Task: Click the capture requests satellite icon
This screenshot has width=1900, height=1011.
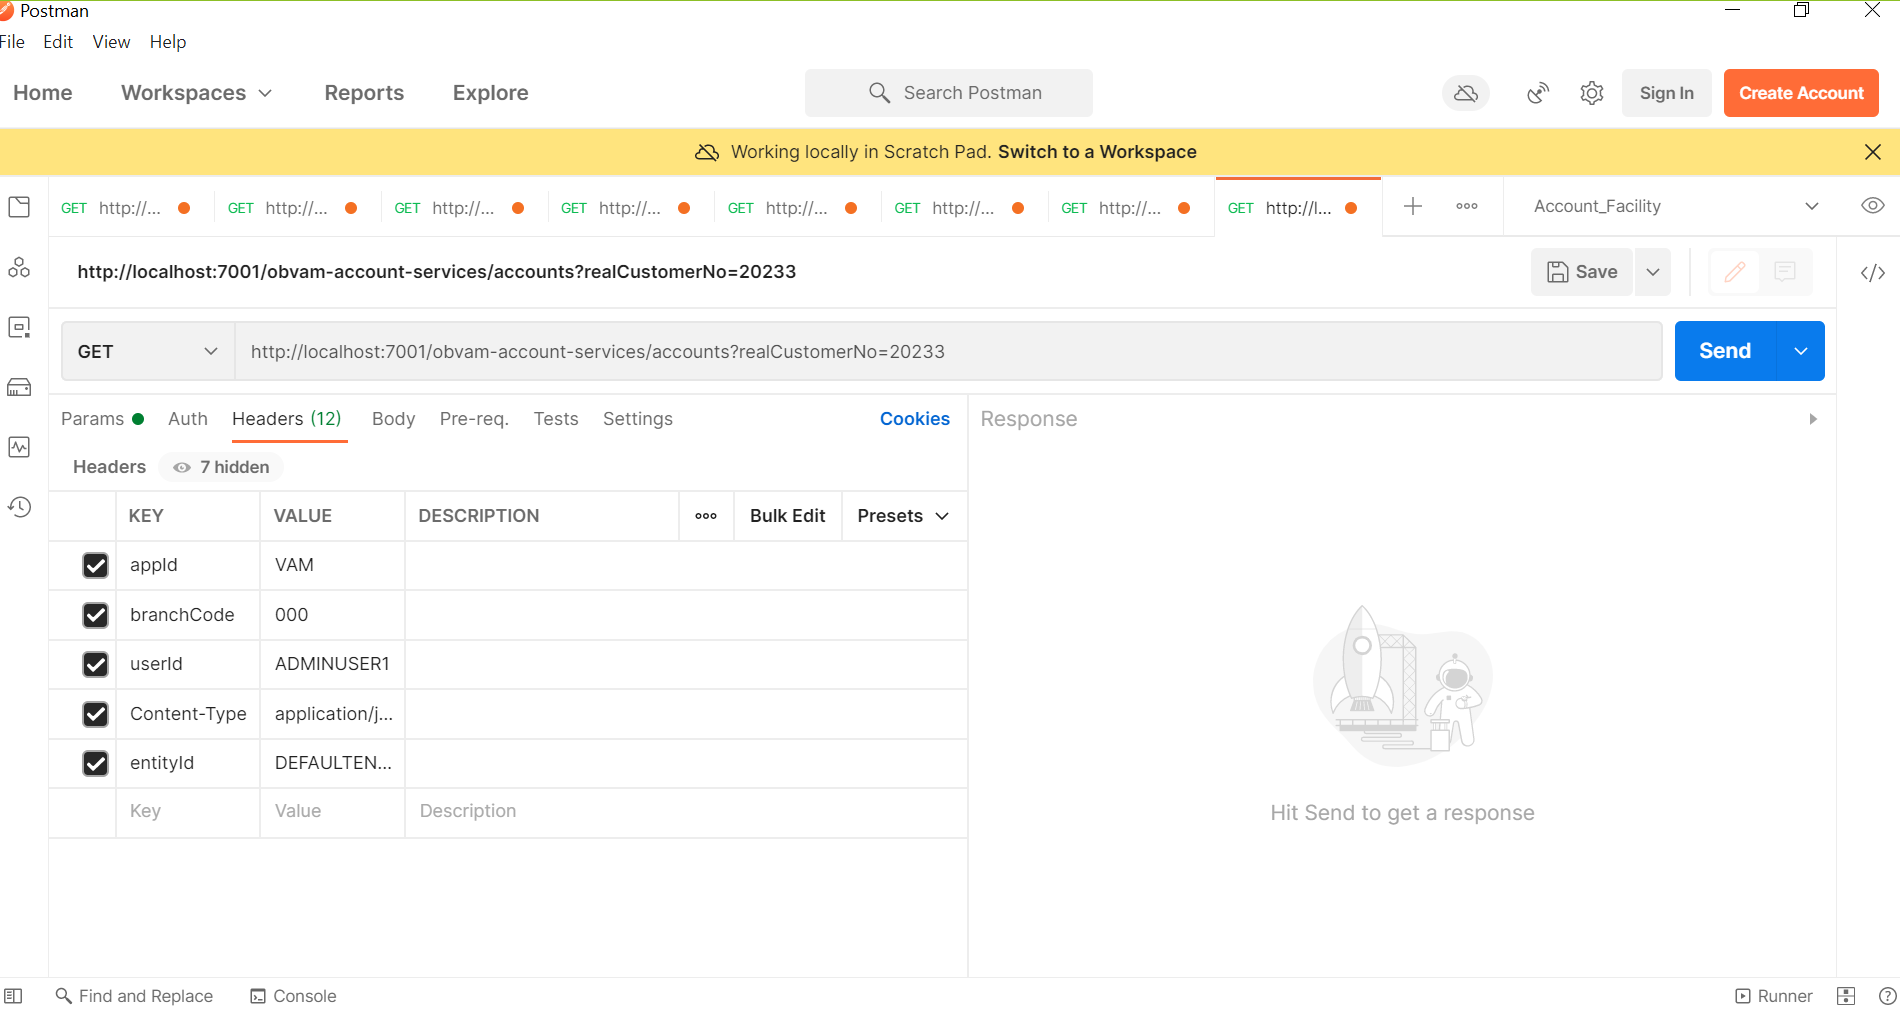Action: pyautogui.click(x=1538, y=93)
